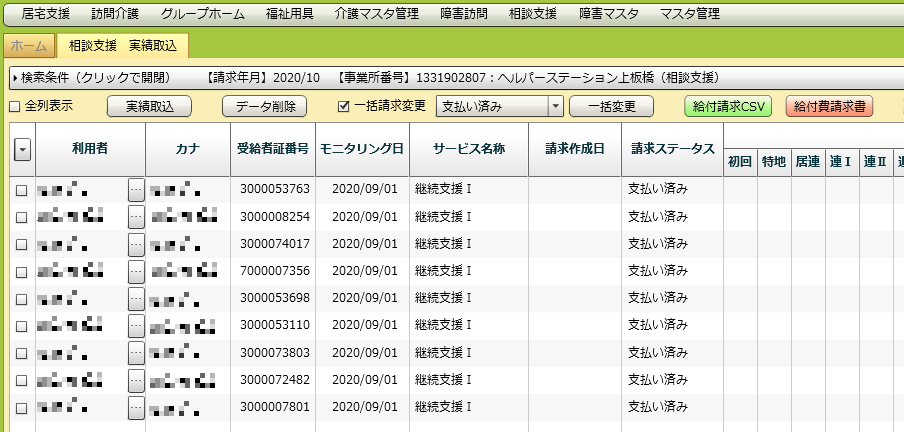Click the ellipsis button for recipient 3000053110
Viewport: 904px width, 432px height.
pos(137,326)
